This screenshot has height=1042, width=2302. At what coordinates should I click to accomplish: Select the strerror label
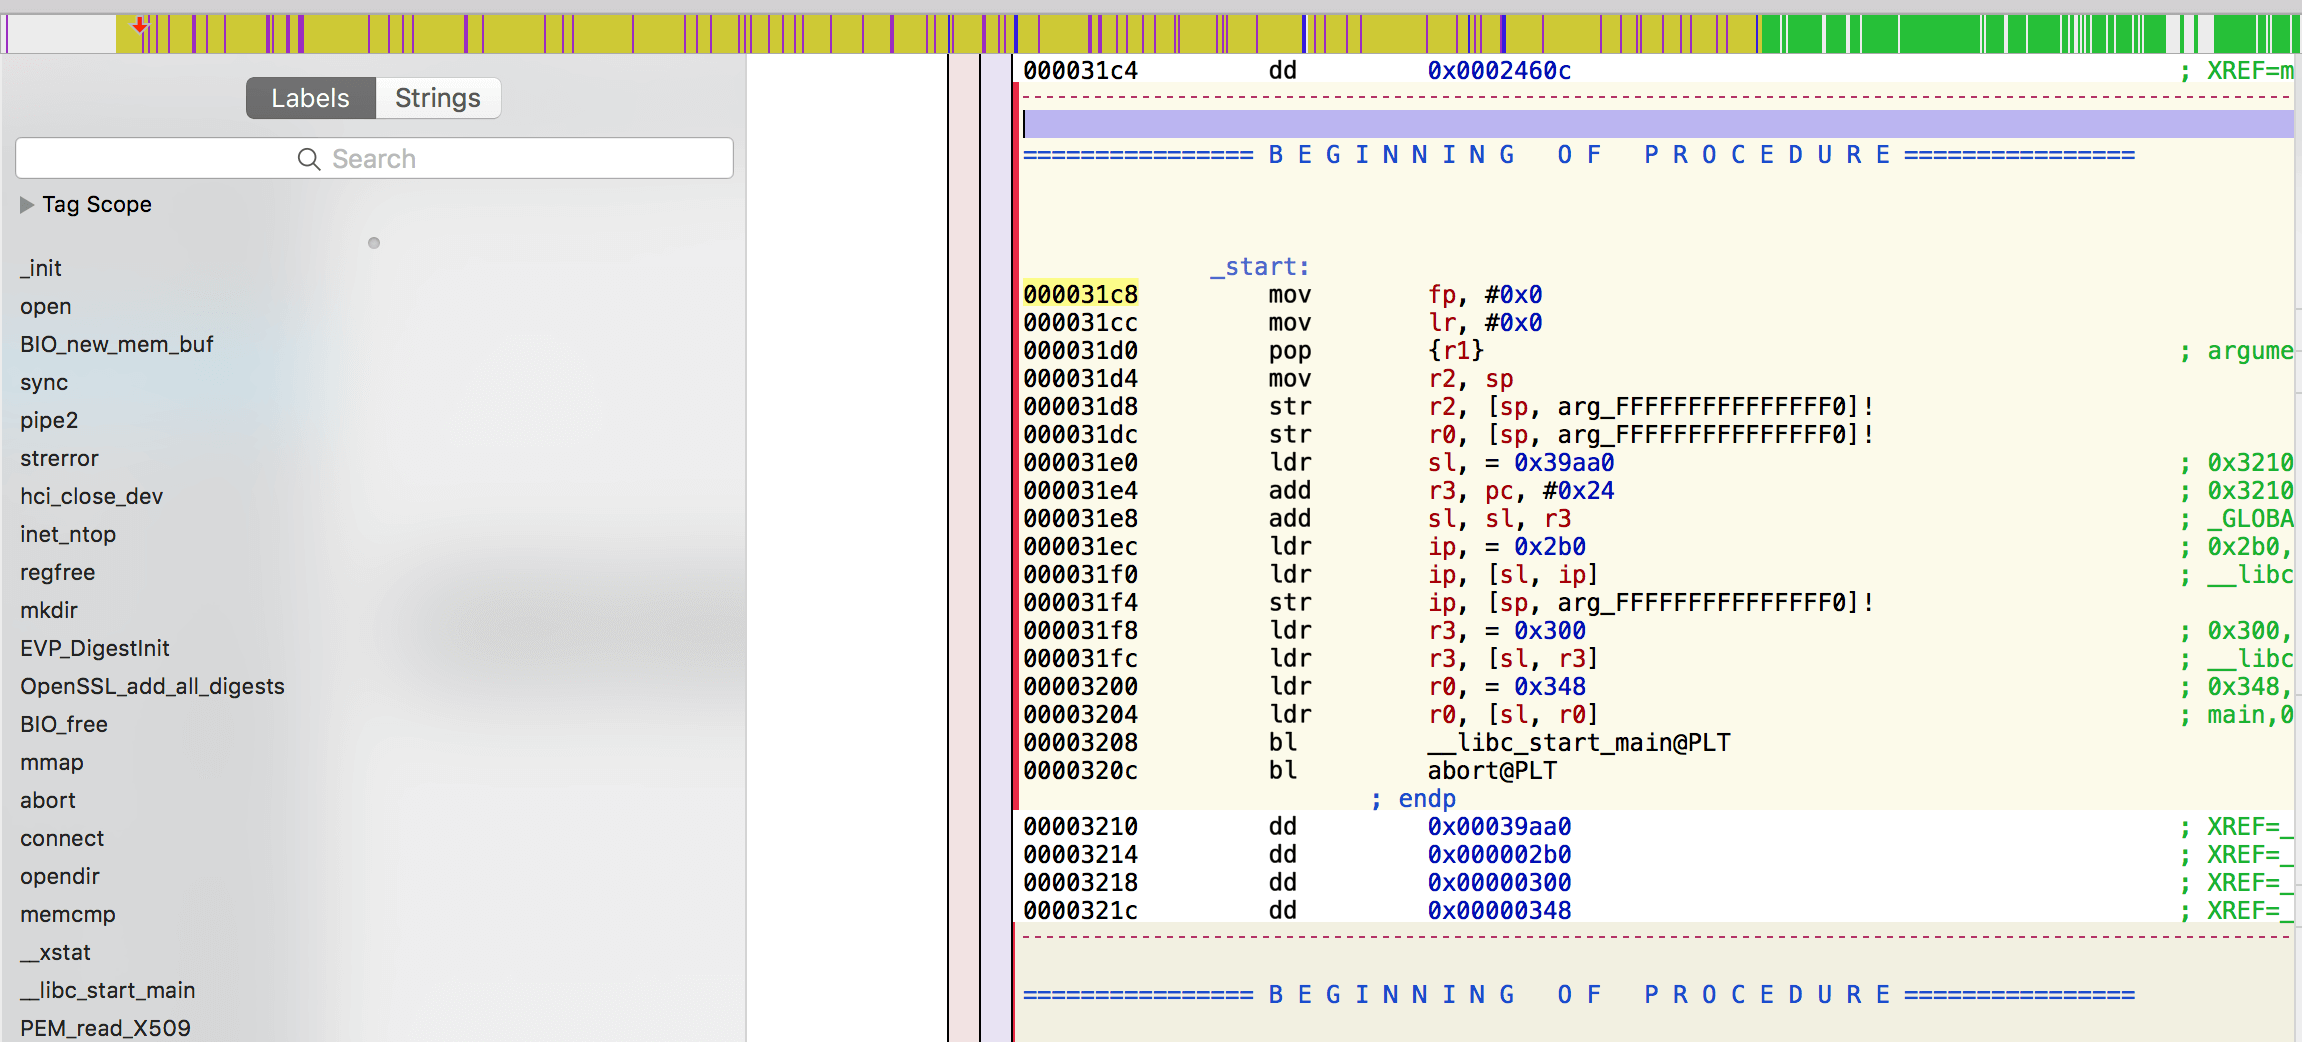pyautogui.click(x=59, y=458)
